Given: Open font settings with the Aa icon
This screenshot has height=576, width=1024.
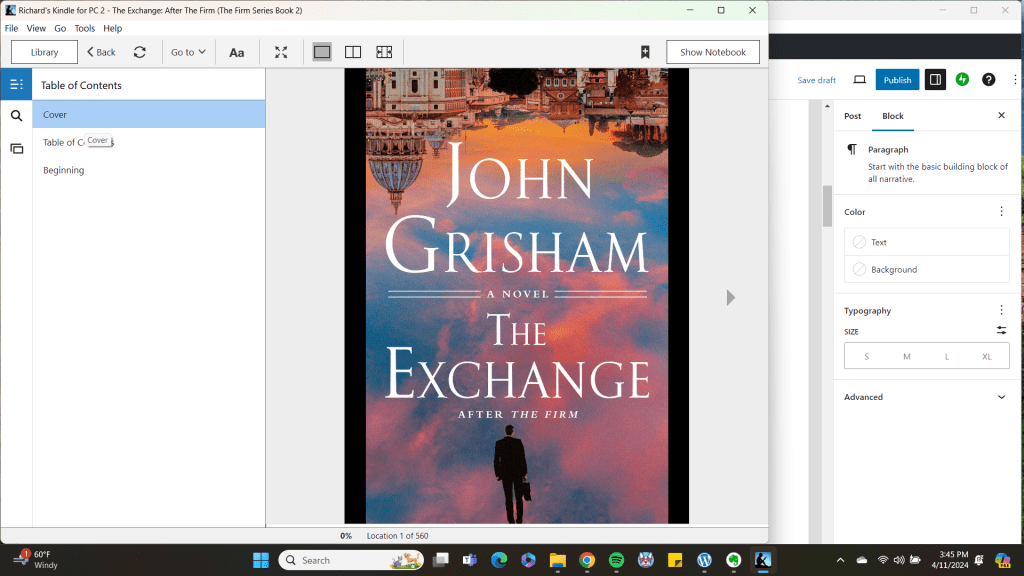Looking at the screenshot, I should 237,52.
